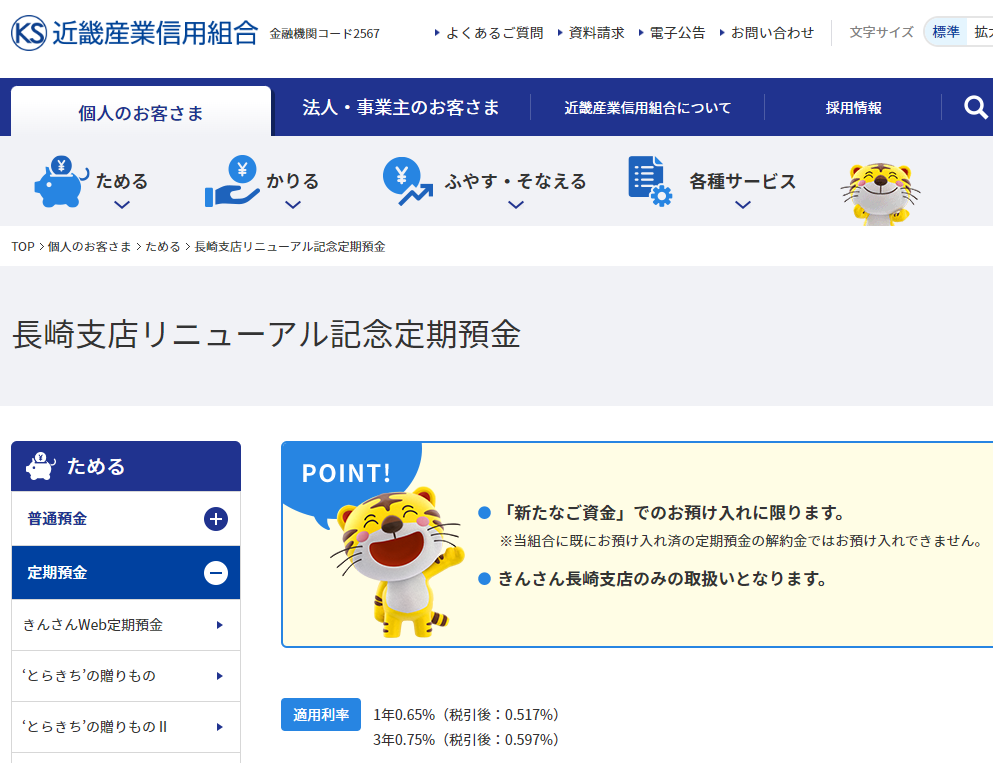Open 'とらきち'の贈りものII sidebar item
This screenshot has width=993, height=763.
click(126, 727)
